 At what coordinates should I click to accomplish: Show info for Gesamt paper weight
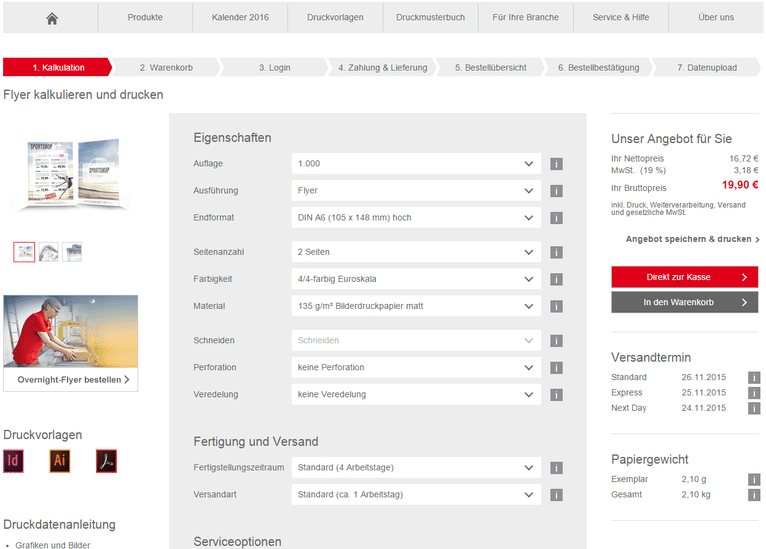754,495
